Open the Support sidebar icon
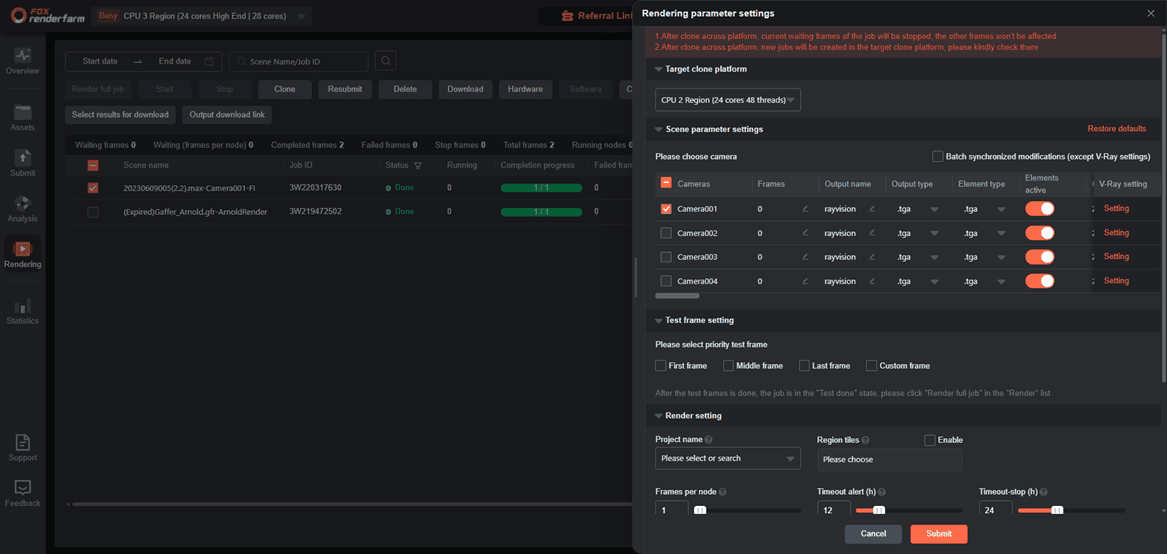This screenshot has height=554, width=1167. [x=22, y=447]
